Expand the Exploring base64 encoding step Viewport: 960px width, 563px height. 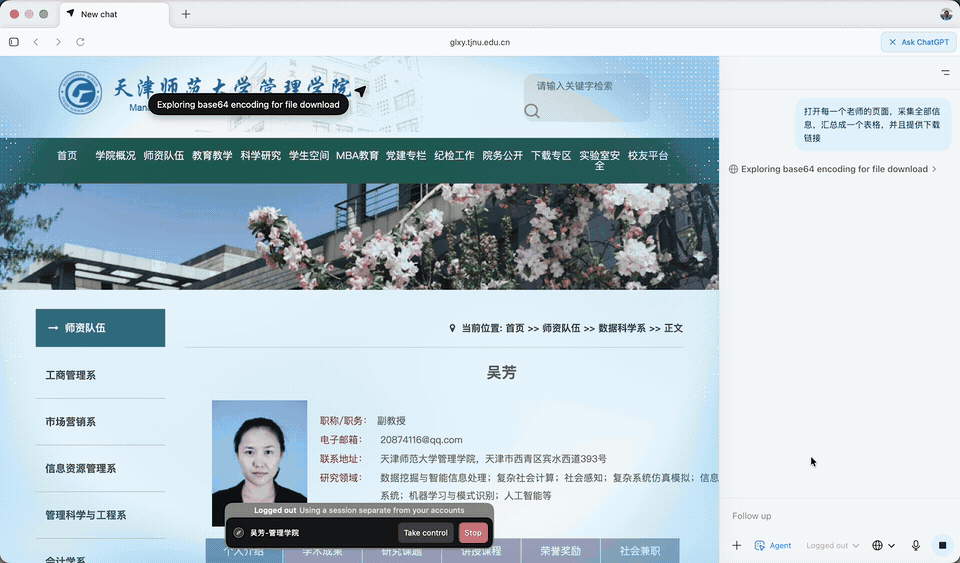point(834,169)
